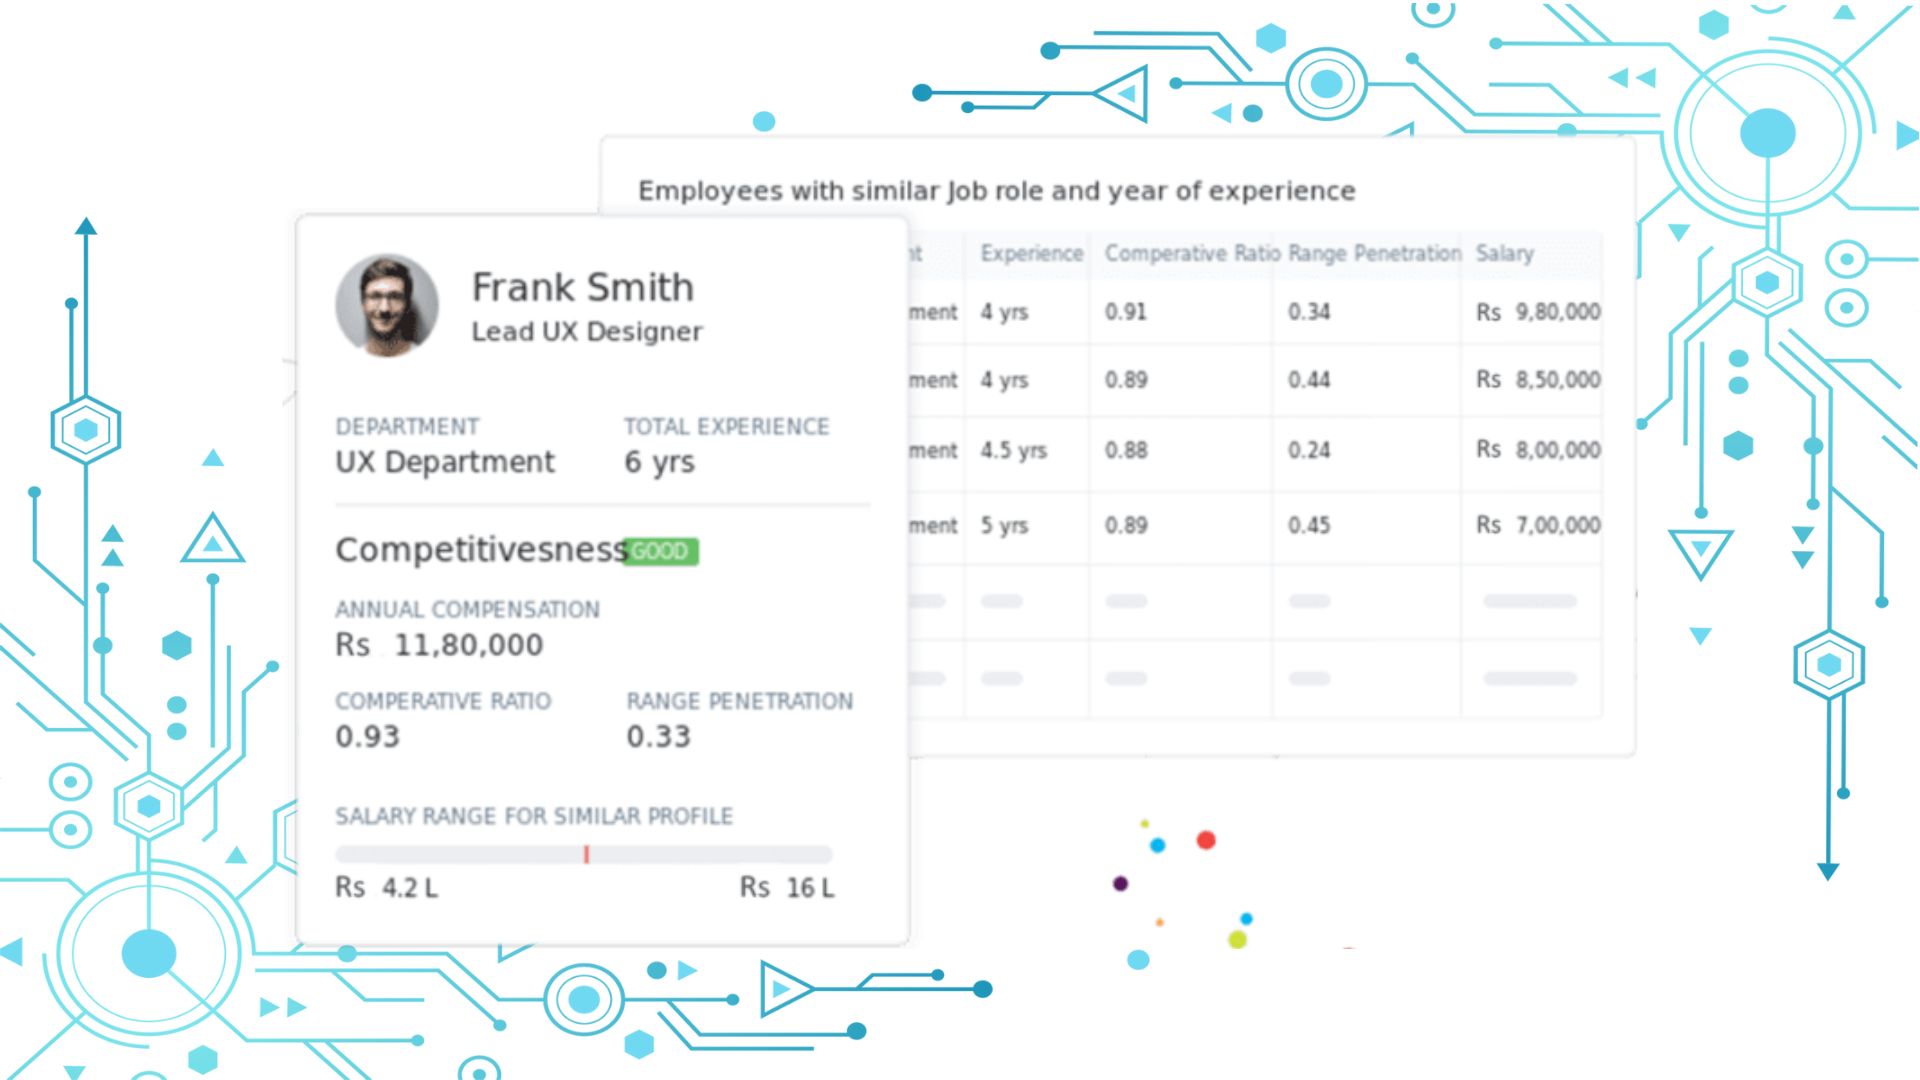
Task: Click the Experience column header
Action: point(1032,254)
